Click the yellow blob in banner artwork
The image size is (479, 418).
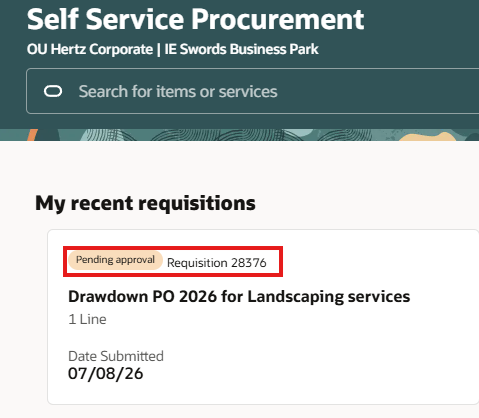(429, 136)
